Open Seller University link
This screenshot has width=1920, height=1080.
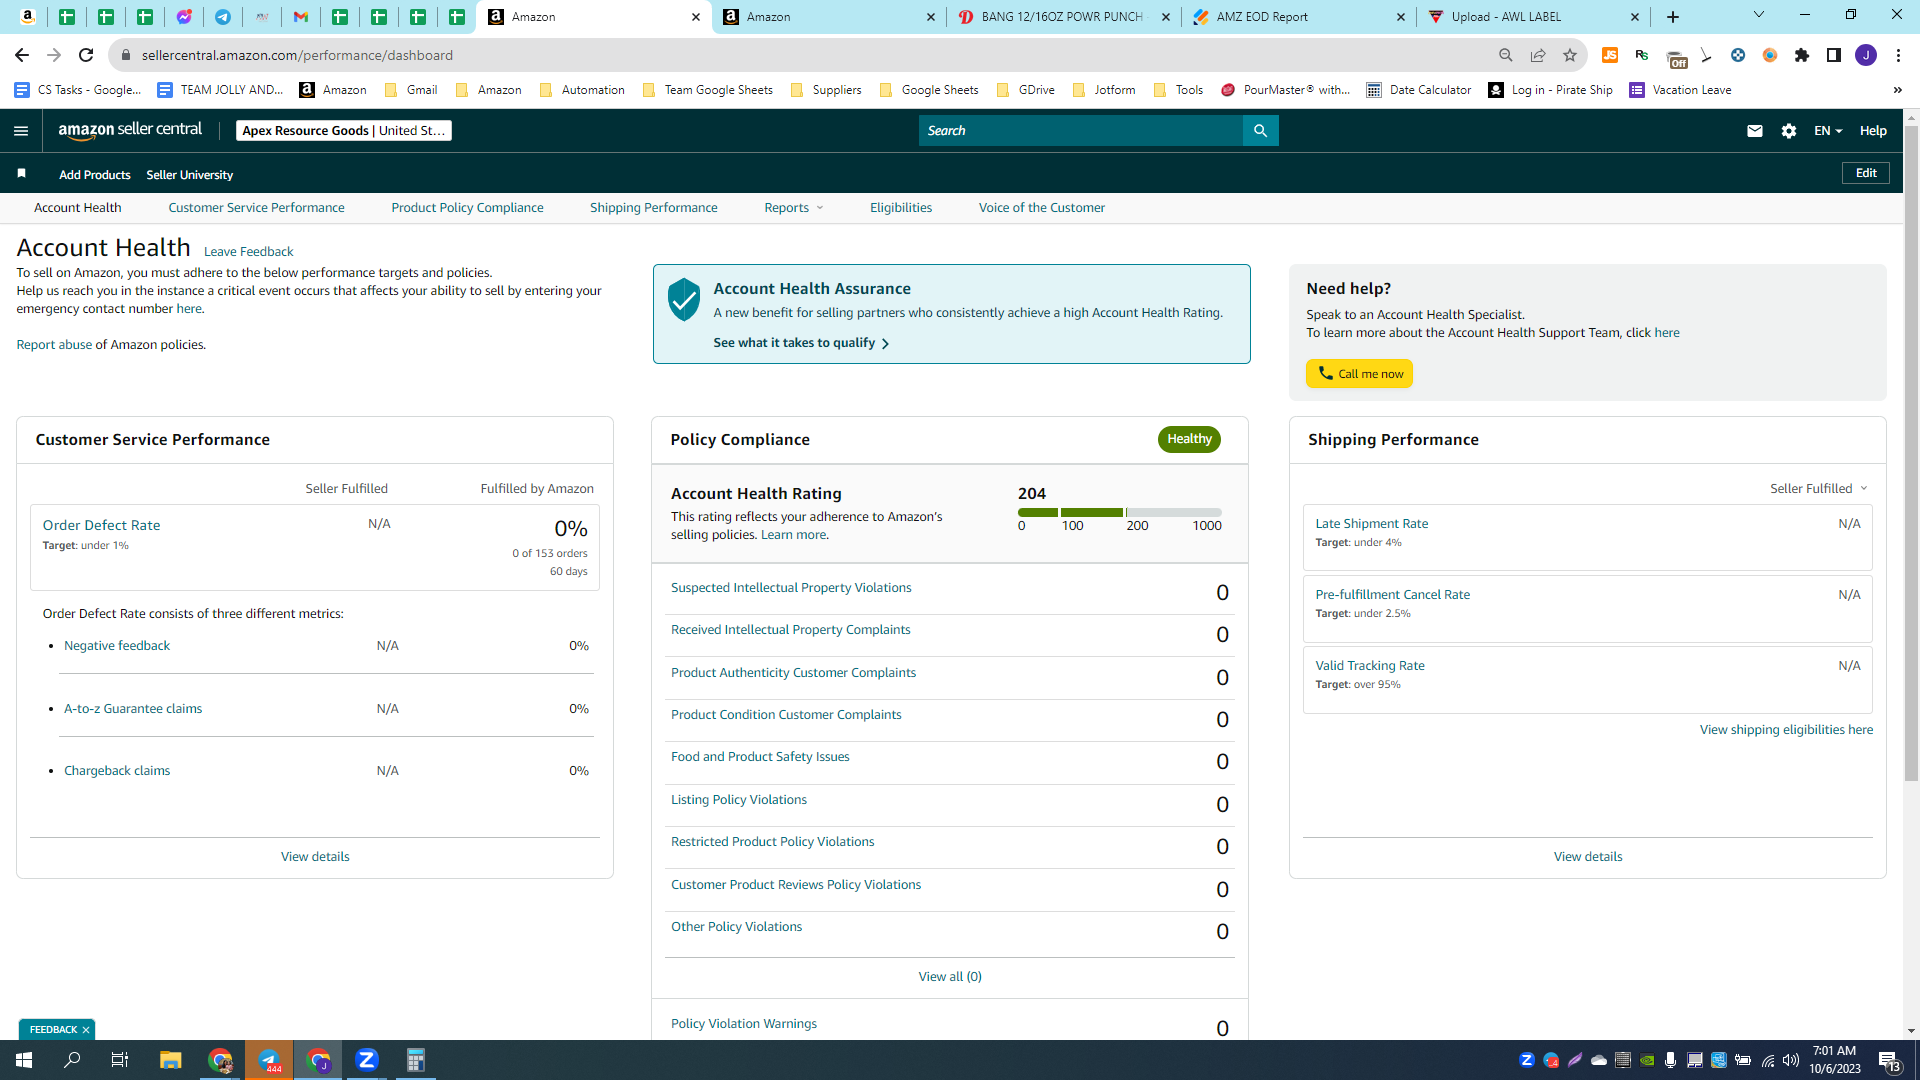[x=190, y=175]
